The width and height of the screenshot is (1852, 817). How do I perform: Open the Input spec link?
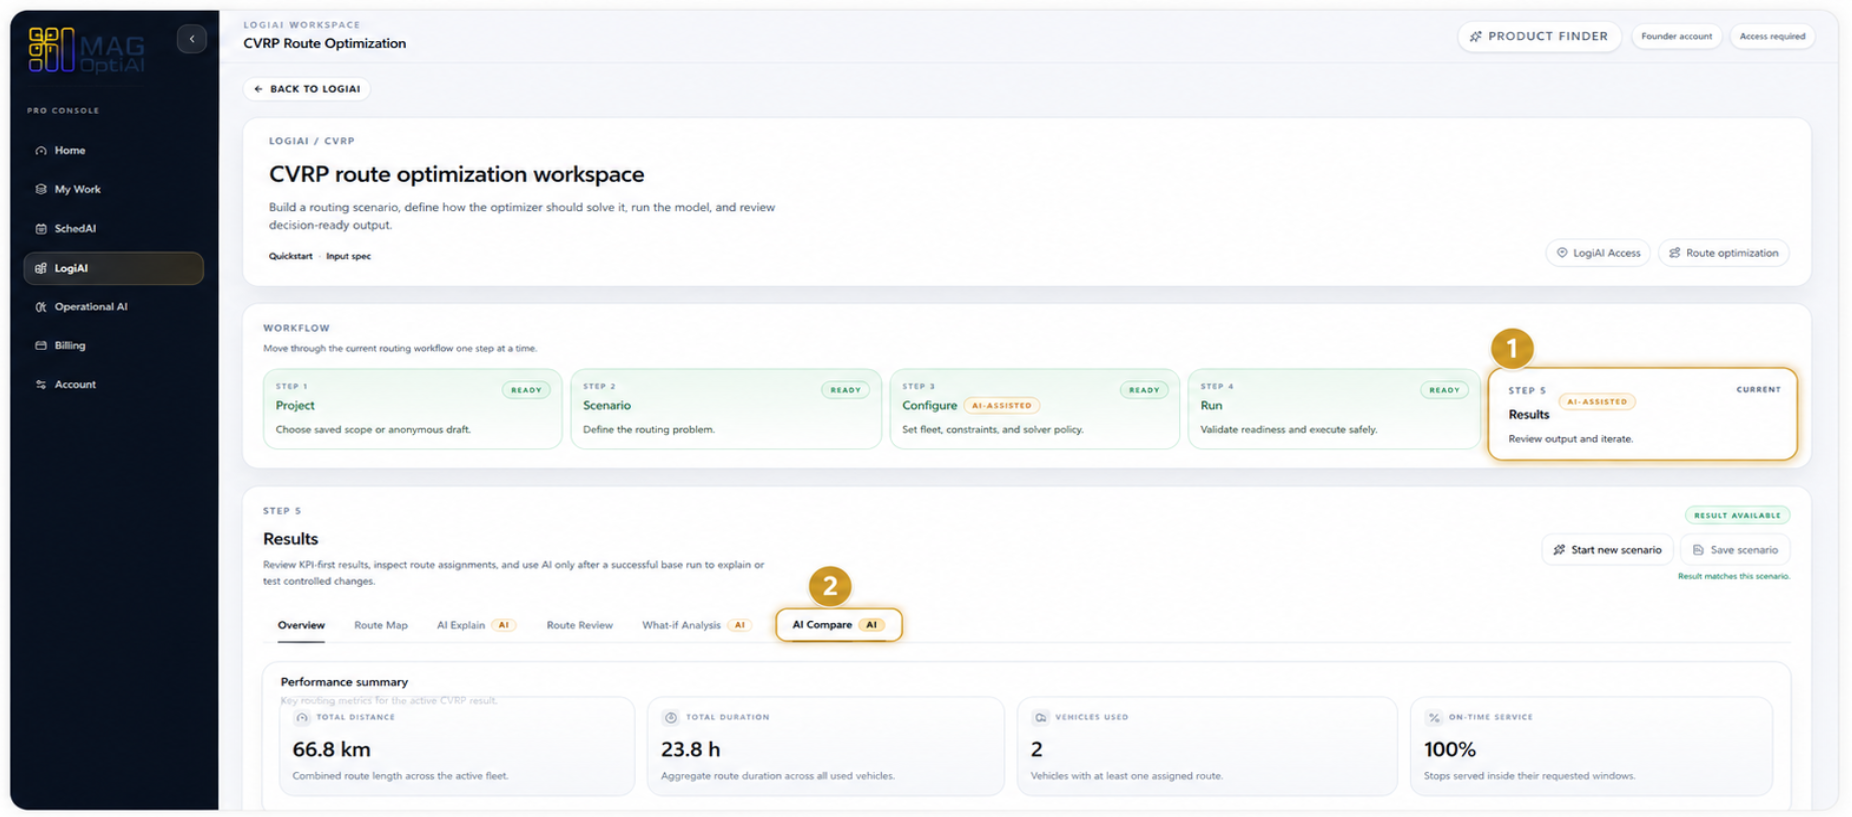tap(348, 256)
